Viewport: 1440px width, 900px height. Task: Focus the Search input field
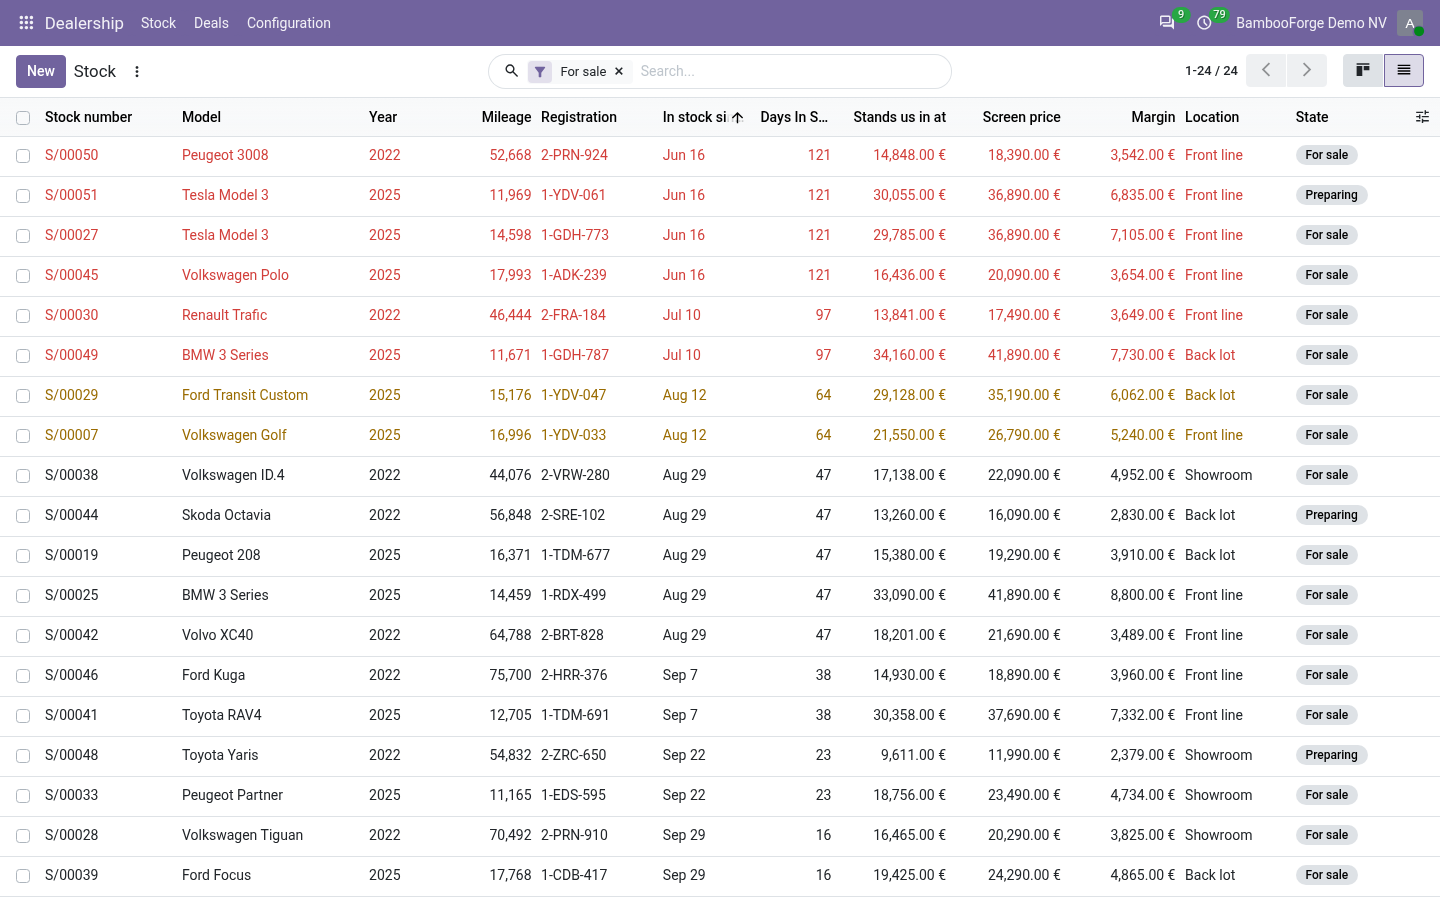click(790, 71)
